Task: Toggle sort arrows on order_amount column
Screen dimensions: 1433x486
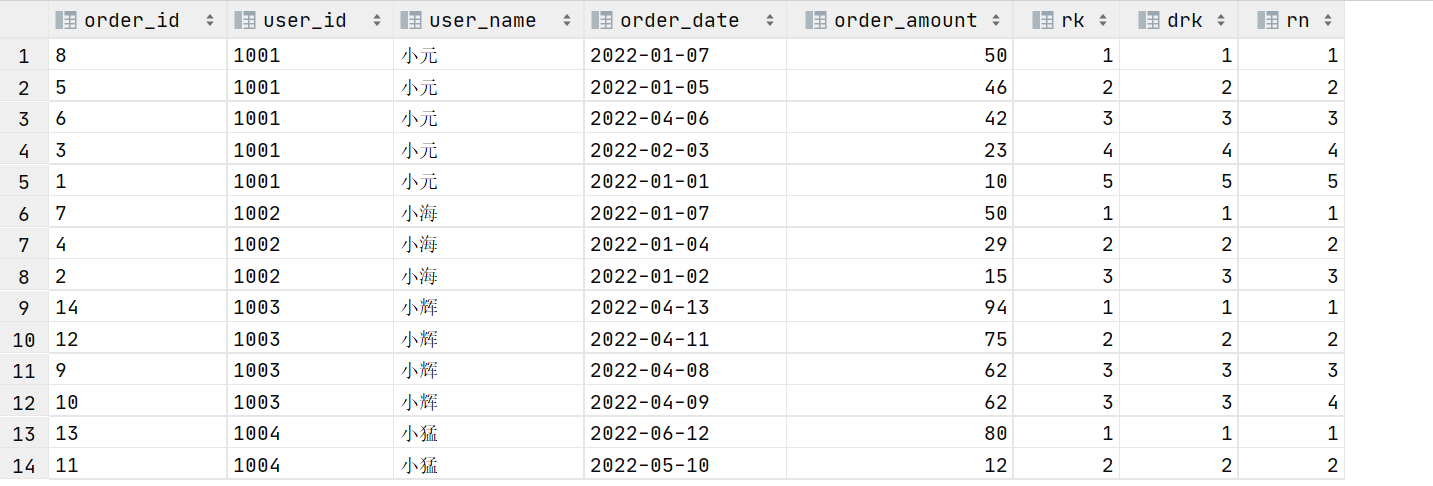Action: point(996,20)
